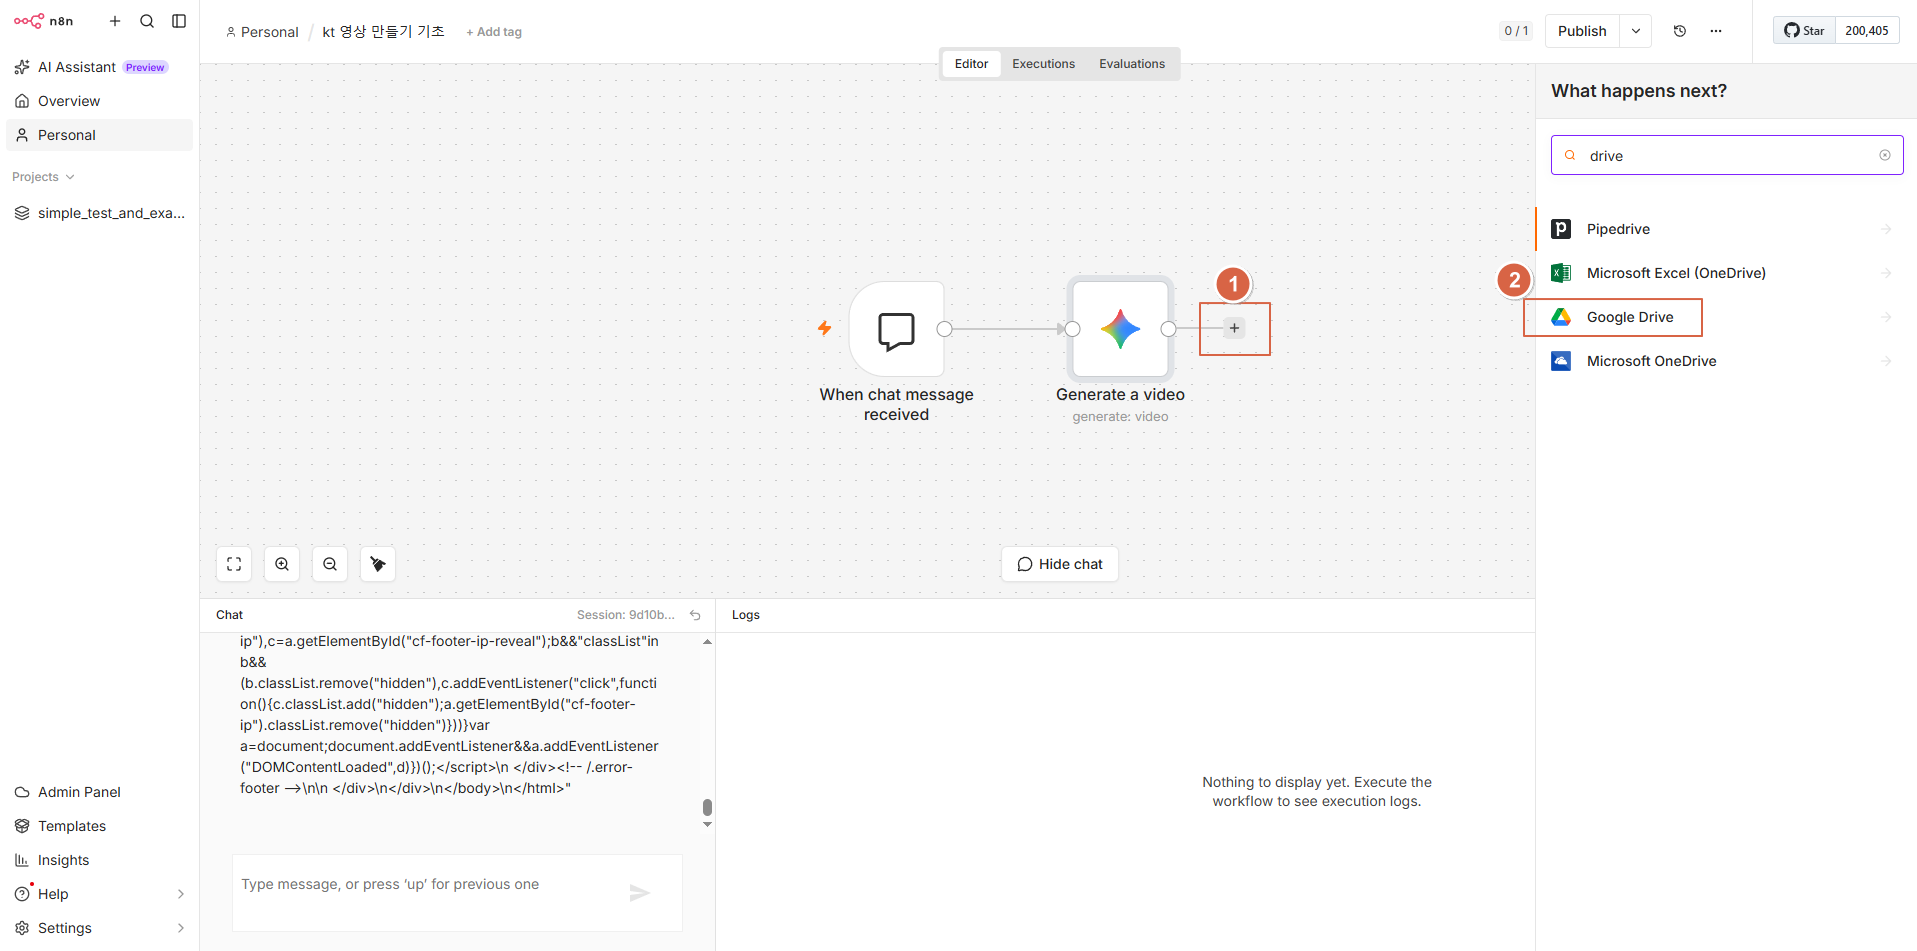The width and height of the screenshot is (1917, 951).
Task: Collapse the sidebar with the panel icon
Action: point(179,21)
